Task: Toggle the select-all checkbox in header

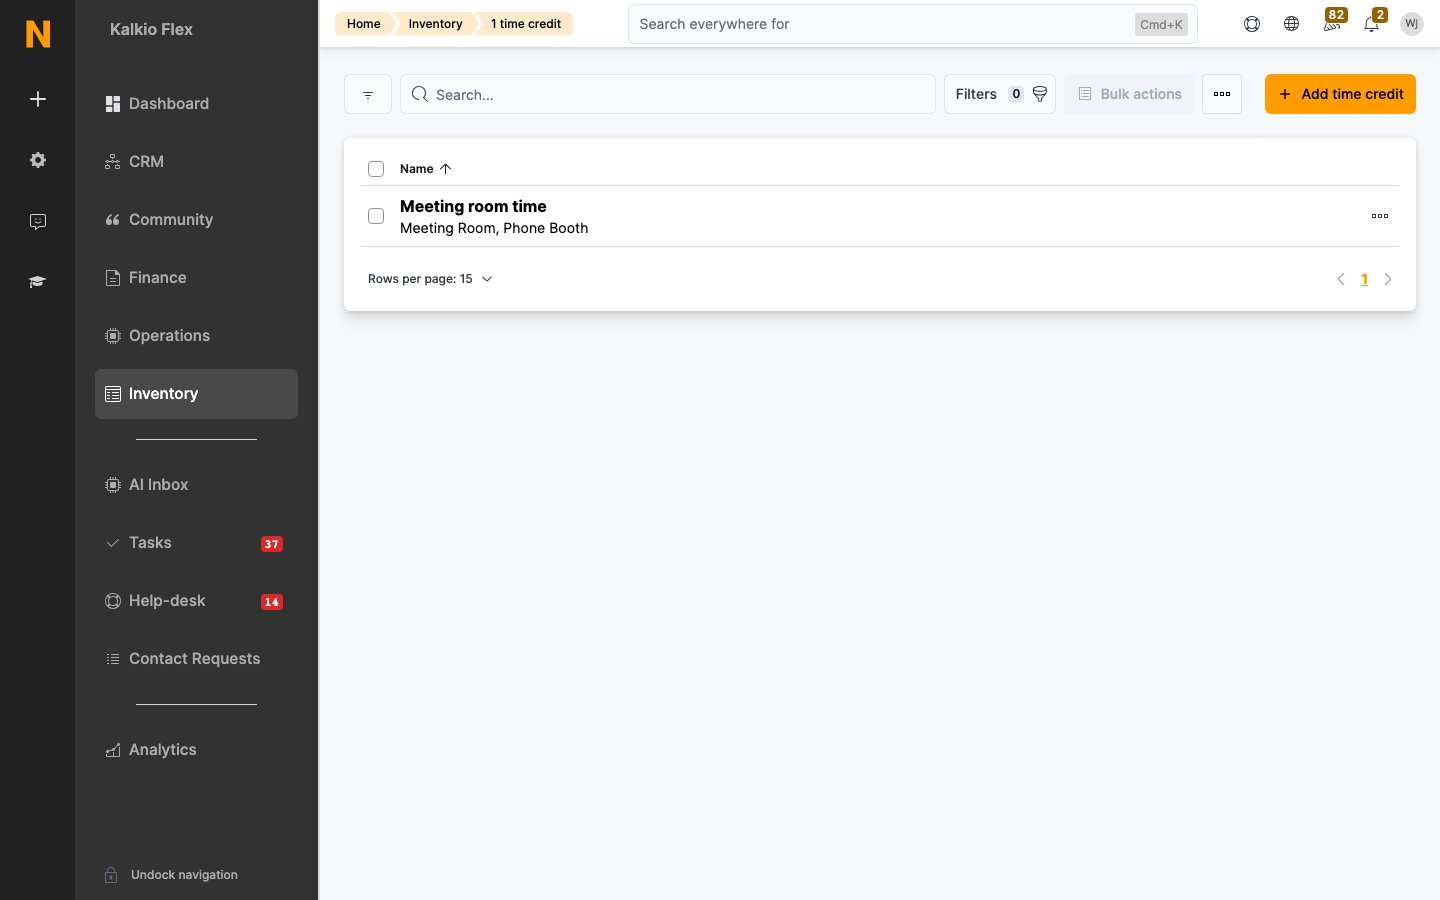Action: click(376, 169)
